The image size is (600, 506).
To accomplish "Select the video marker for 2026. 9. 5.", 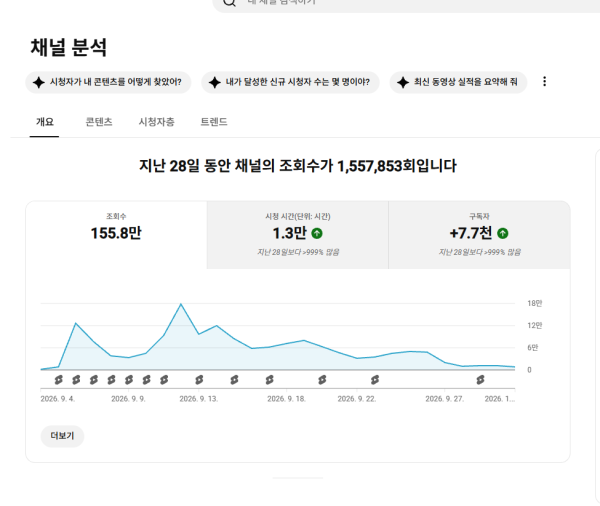I will point(58,380).
